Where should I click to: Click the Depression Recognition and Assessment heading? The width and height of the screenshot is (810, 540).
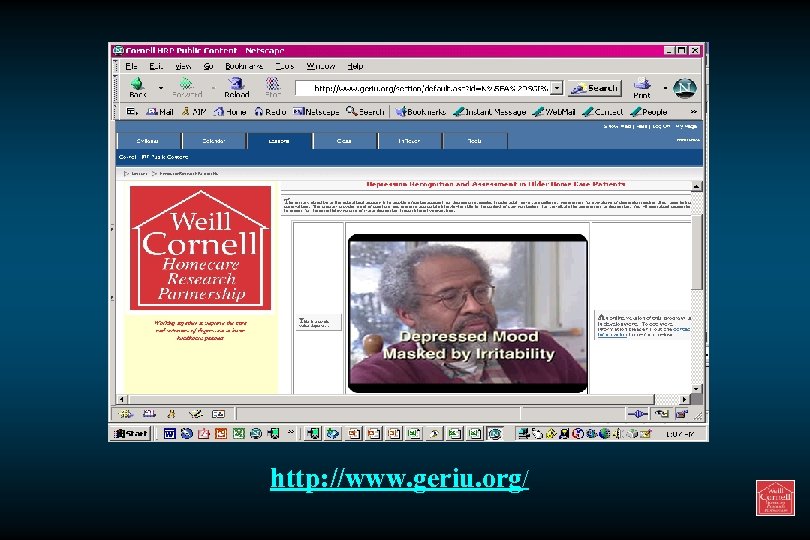(495, 184)
